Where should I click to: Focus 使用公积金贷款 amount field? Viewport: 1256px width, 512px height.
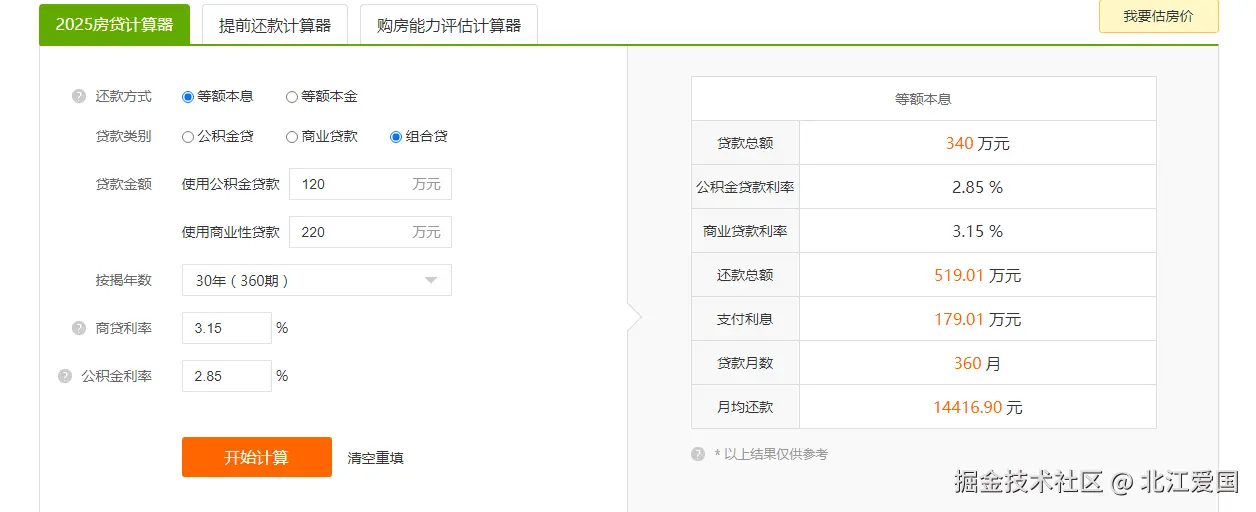point(370,184)
